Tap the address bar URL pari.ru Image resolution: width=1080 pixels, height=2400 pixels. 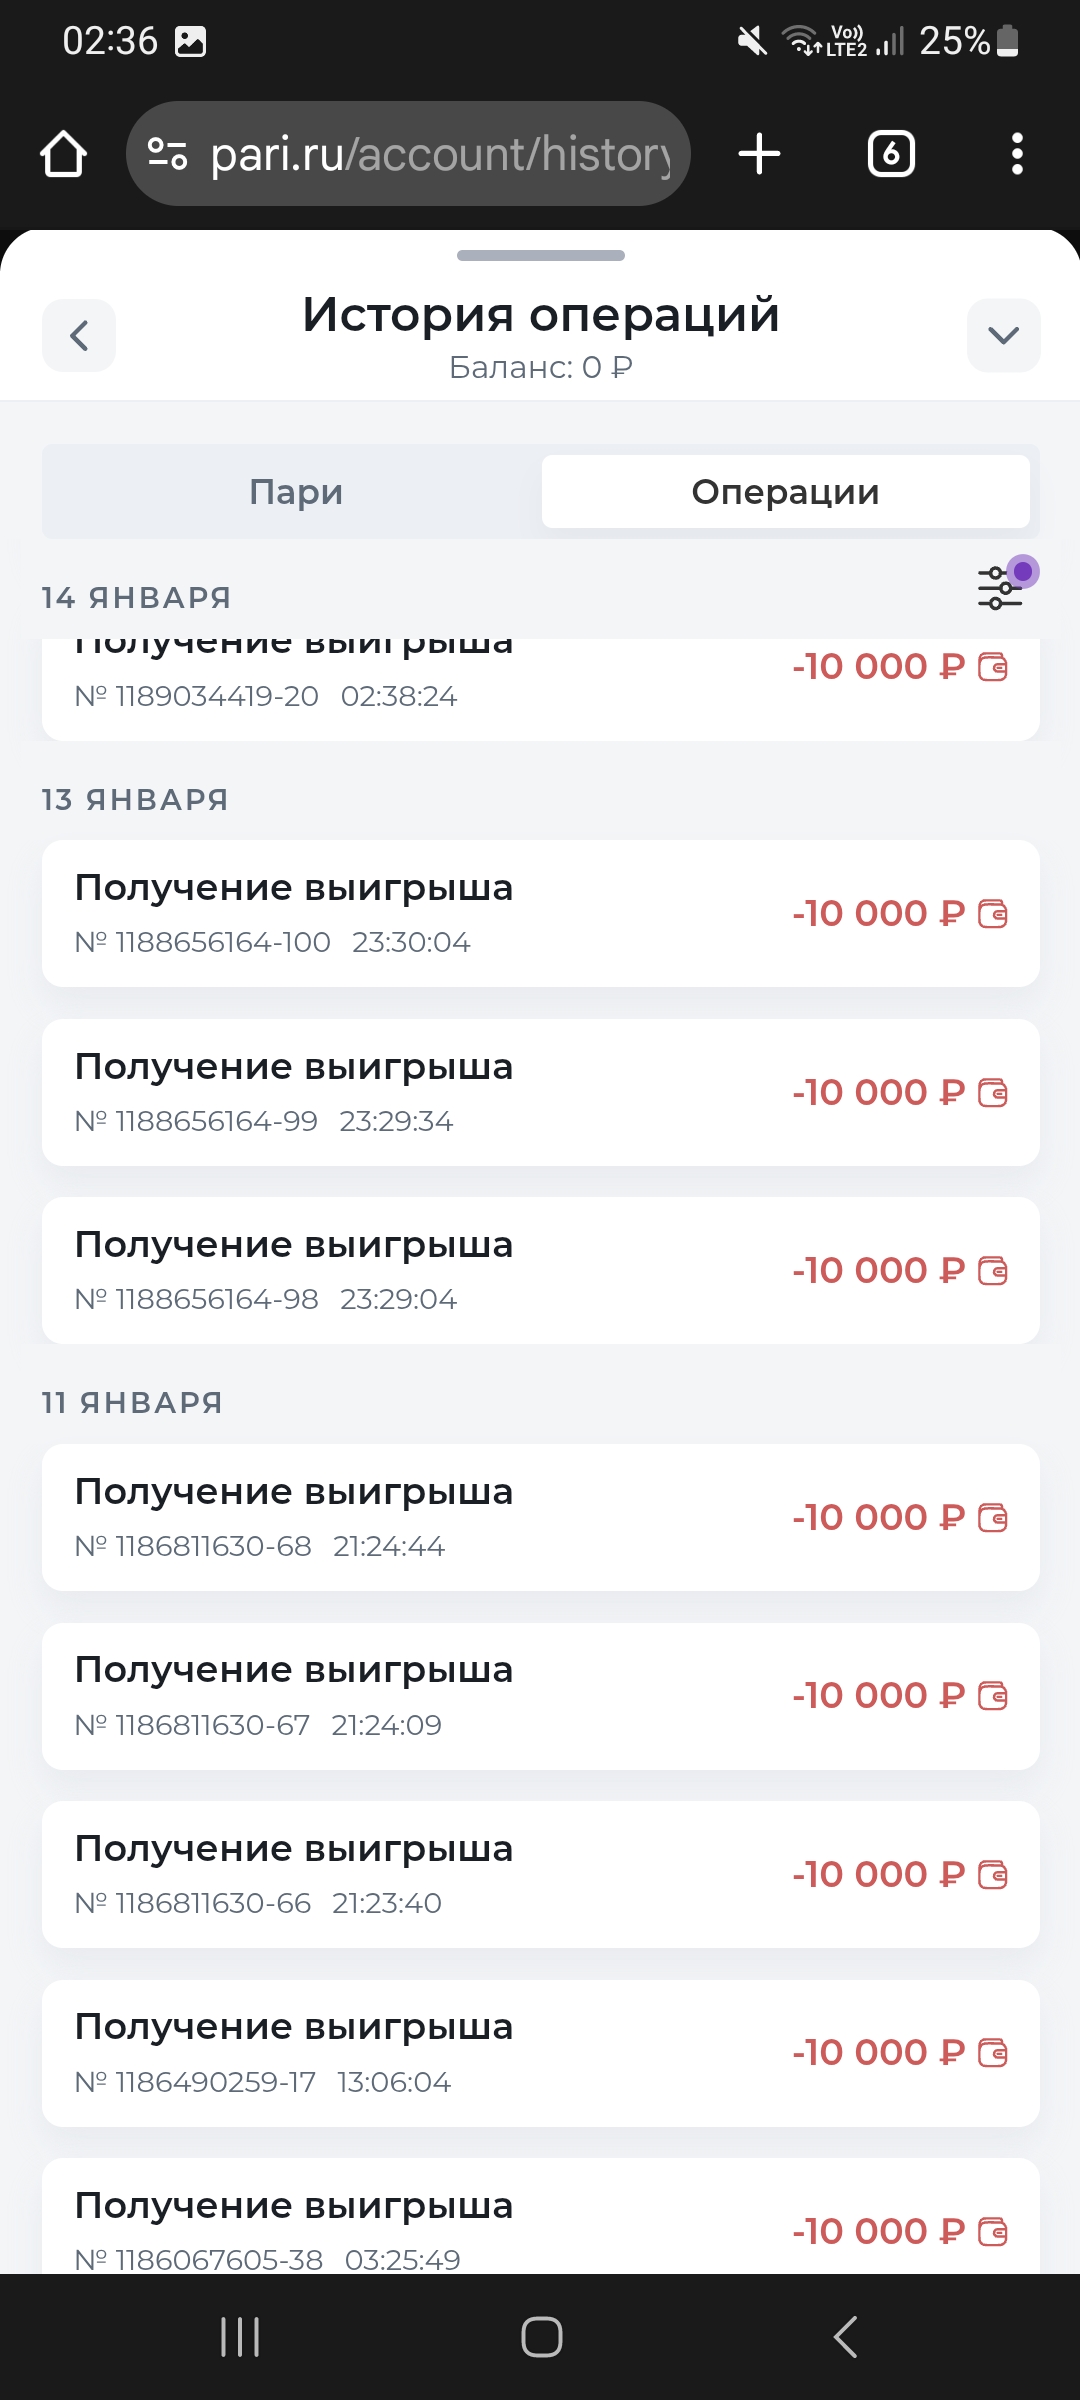440,154
